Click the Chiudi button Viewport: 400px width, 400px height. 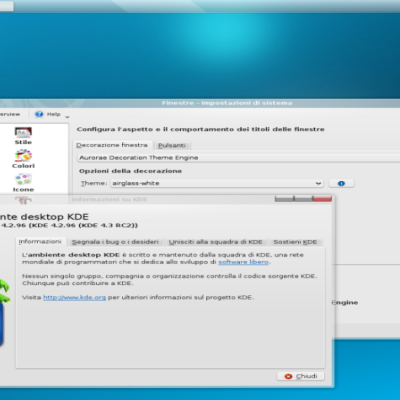pyautogui.click(x=301, y=376)
